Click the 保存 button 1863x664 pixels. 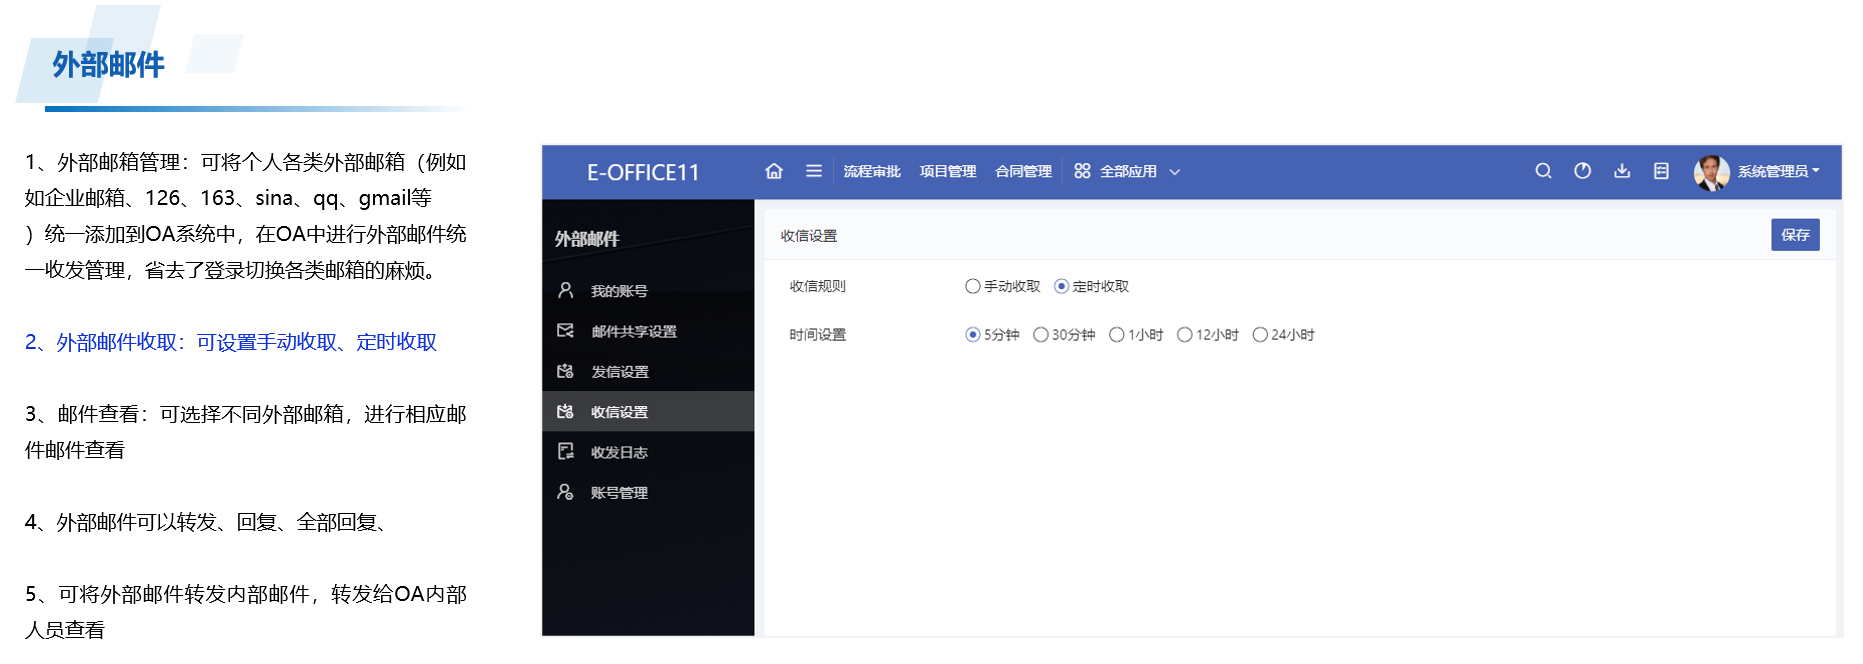point(1795,235)
